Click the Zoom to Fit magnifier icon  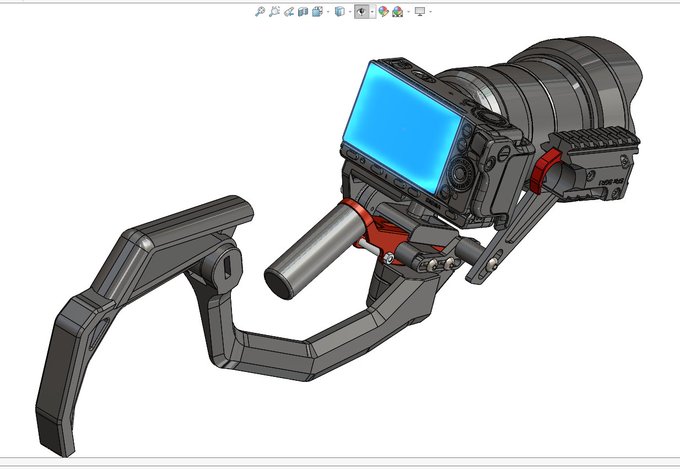click(260, 12)
